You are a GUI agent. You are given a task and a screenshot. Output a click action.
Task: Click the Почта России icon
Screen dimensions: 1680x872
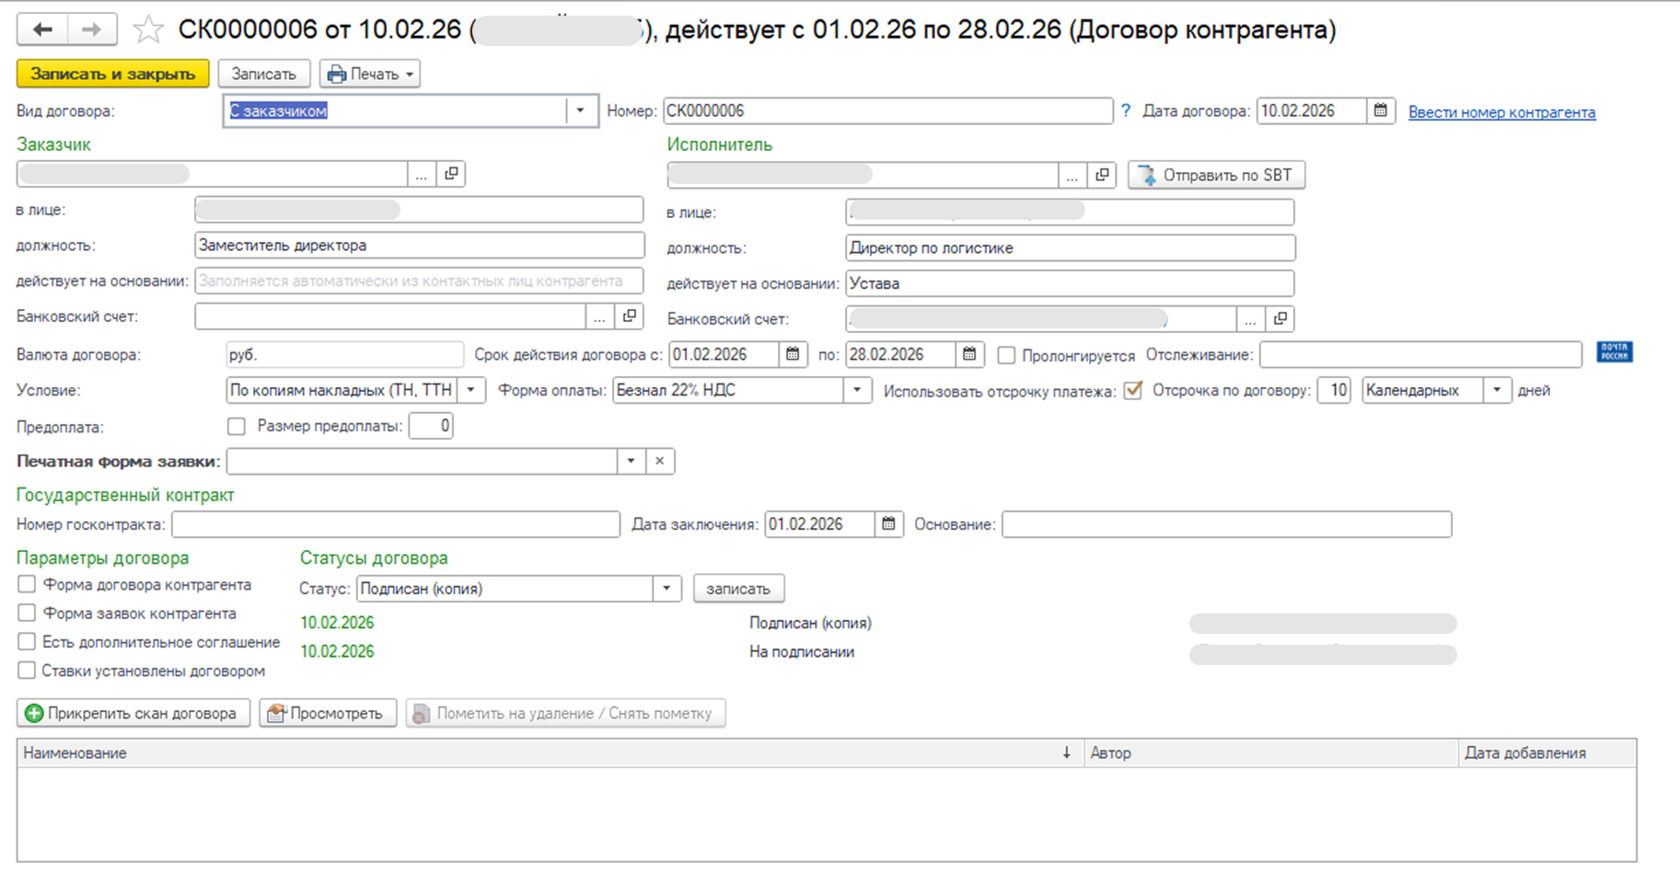[x=1614, y=352]
